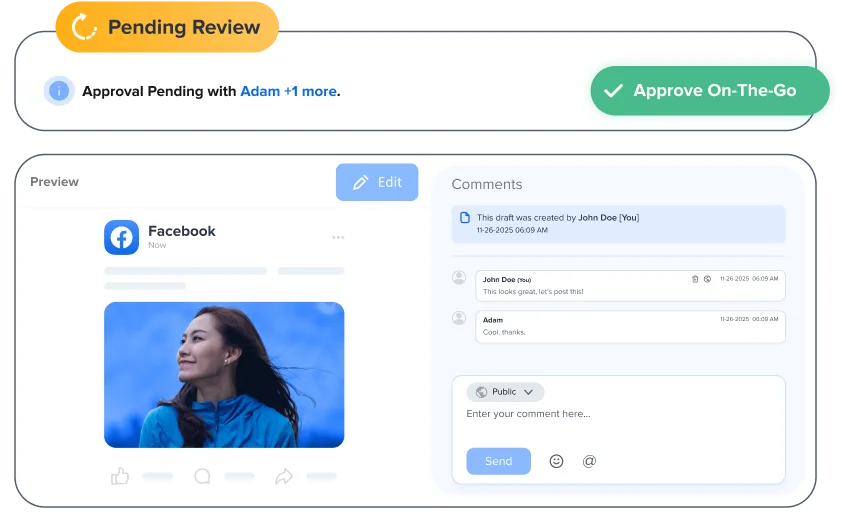Viewport: 842px width, 525px height.
Task: Click the Pending Review status badge
Action: coord(167,27)
